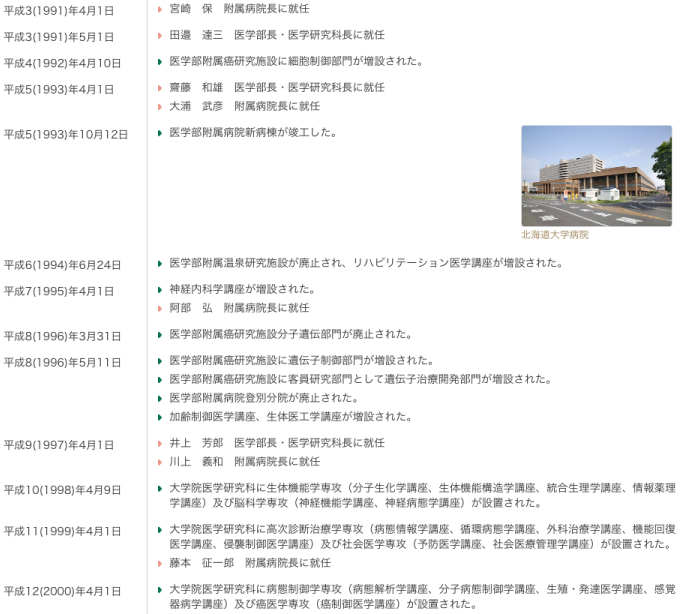Click the entry 井上 芳郎 医学部長・医学研究科長に就任
The width and height of the screenshot is (681, 614).
point(277,443)
